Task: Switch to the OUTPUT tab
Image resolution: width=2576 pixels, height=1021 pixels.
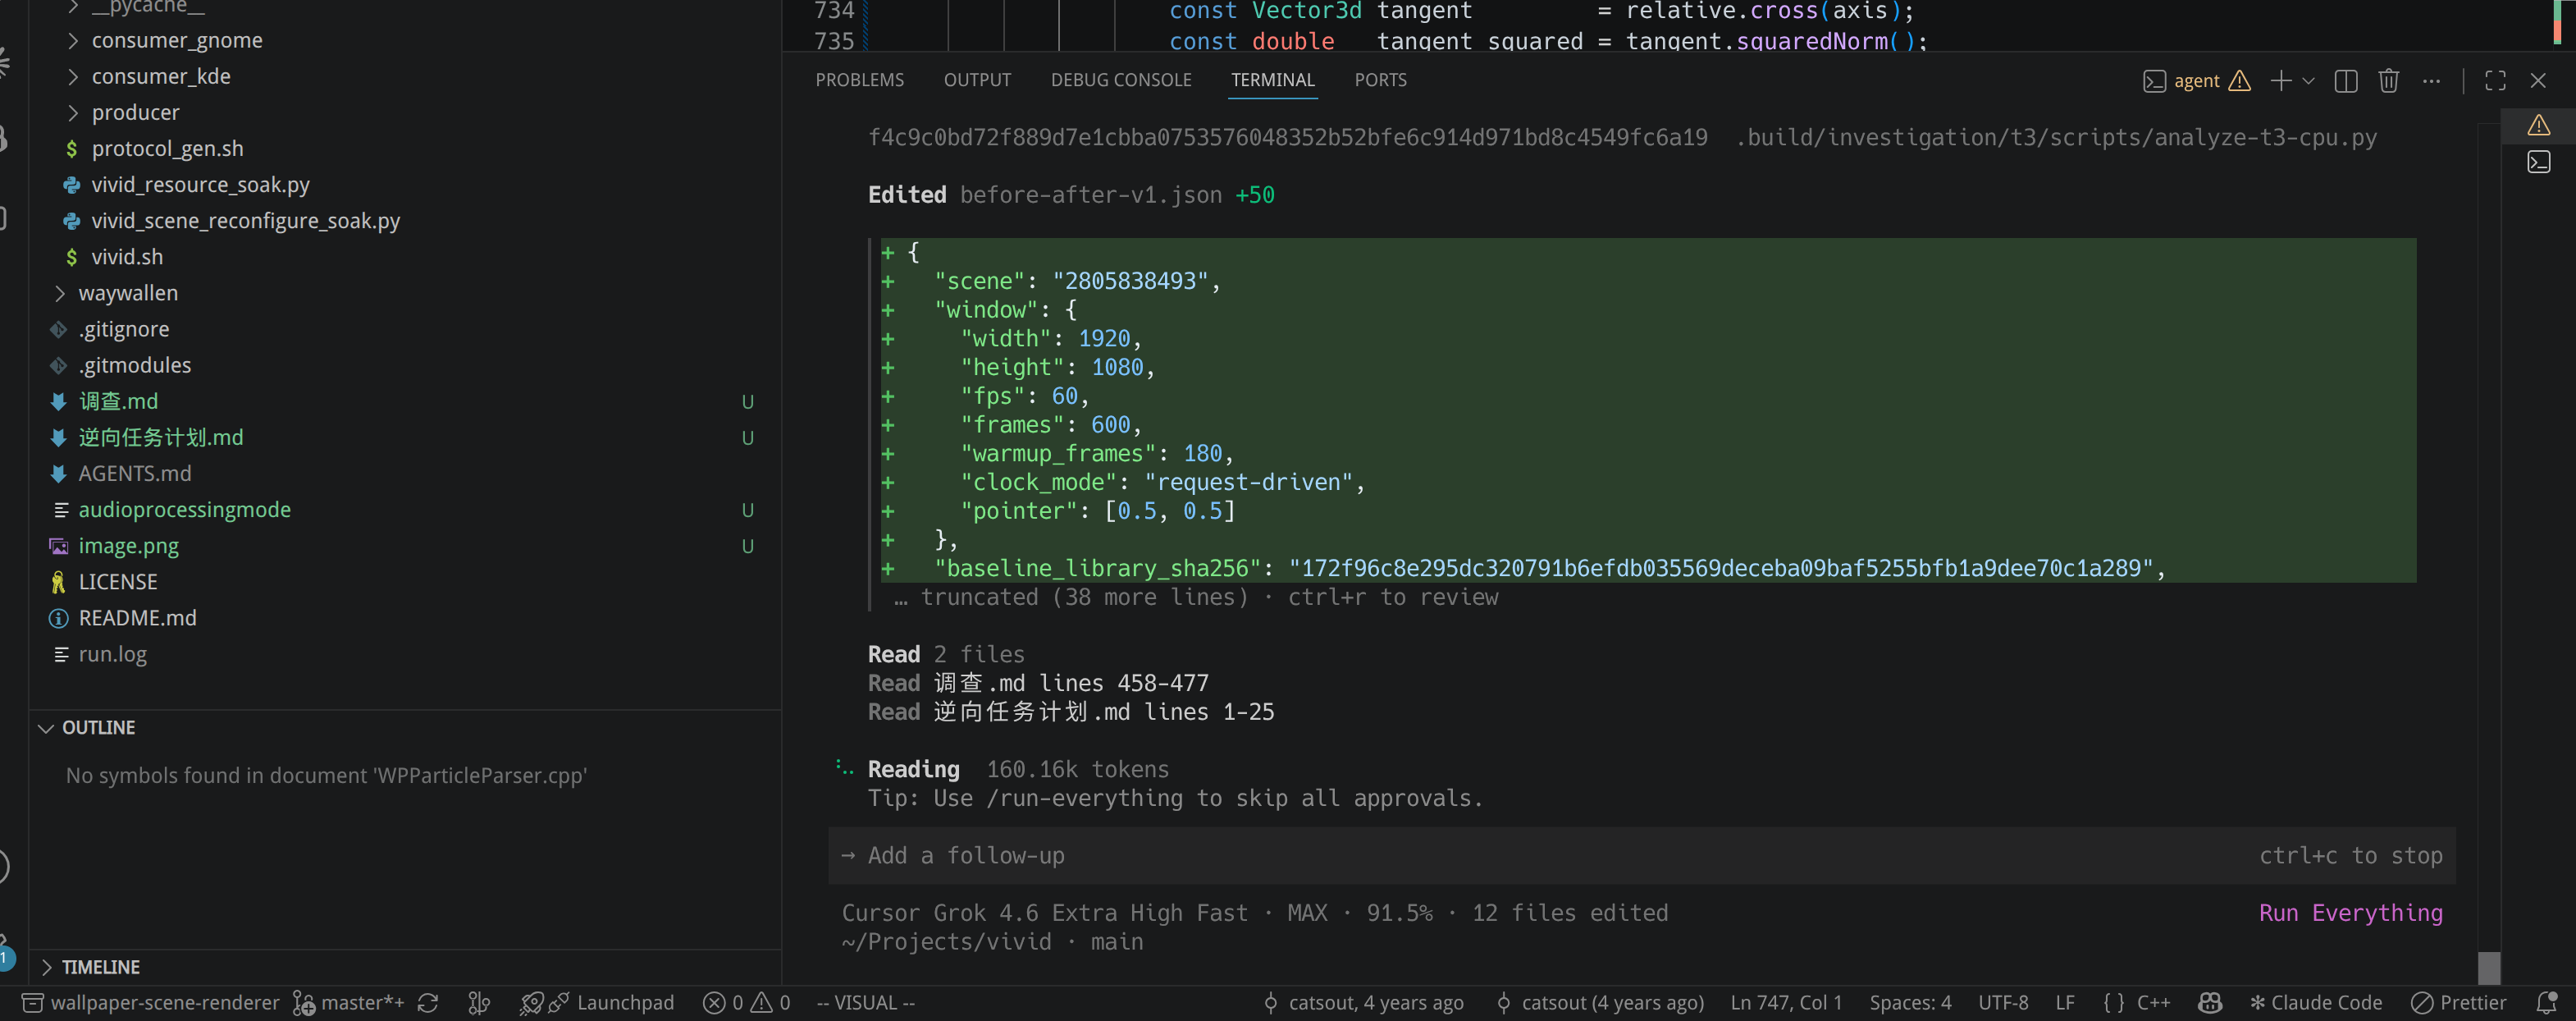Action: (977, 80)
